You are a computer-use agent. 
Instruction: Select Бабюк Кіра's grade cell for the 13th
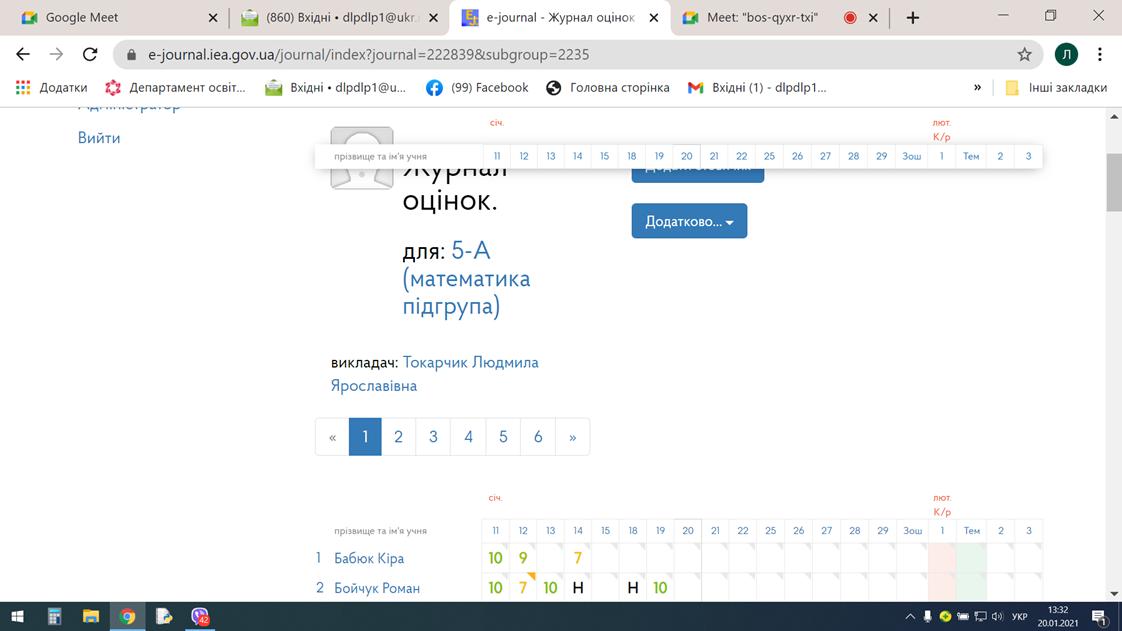click(x=550, y=558)
